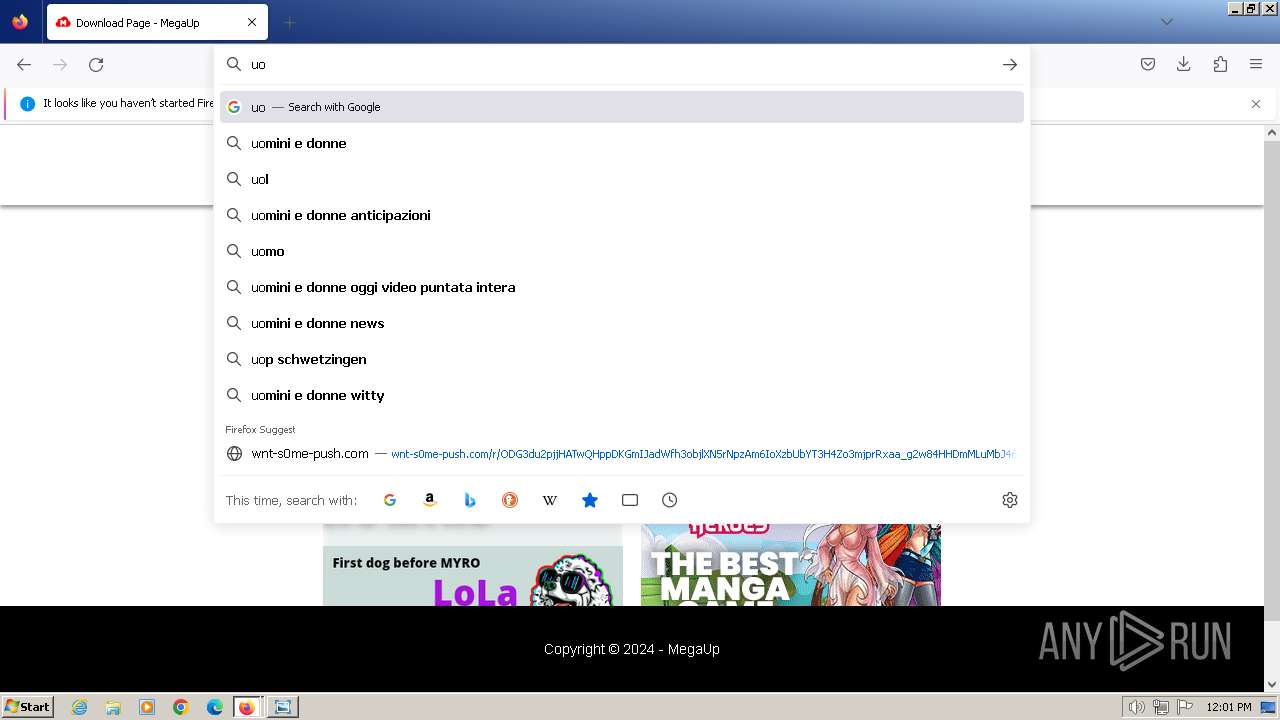Open the media player taskbar icon
The image size is (1280, 720).
click(147, 707)
